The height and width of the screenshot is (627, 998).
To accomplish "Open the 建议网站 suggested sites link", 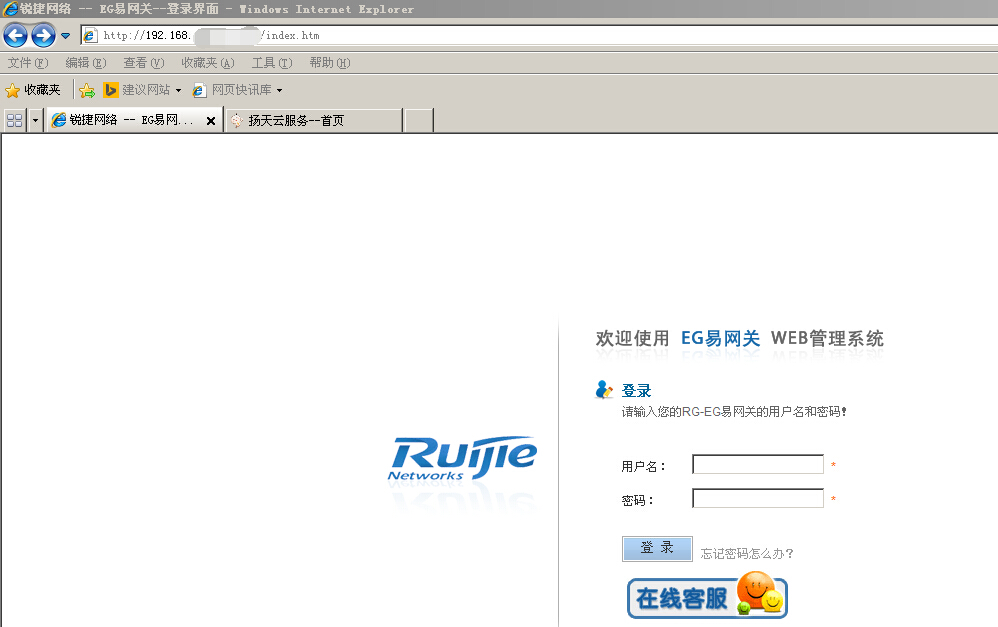I will click(143, 90).
